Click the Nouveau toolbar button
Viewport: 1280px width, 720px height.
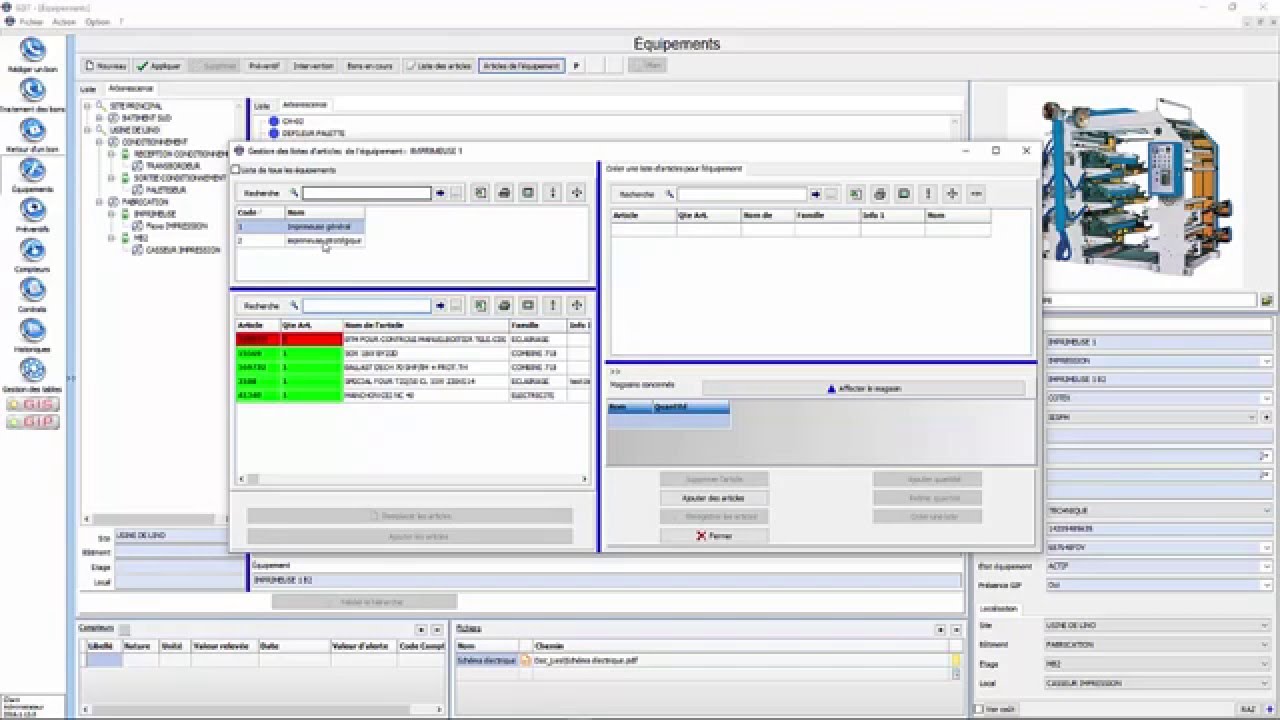click(x=106, y=66)
